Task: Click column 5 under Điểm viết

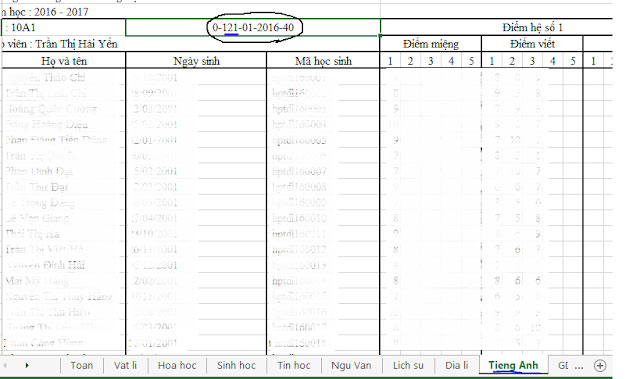Action: [573, 61]
